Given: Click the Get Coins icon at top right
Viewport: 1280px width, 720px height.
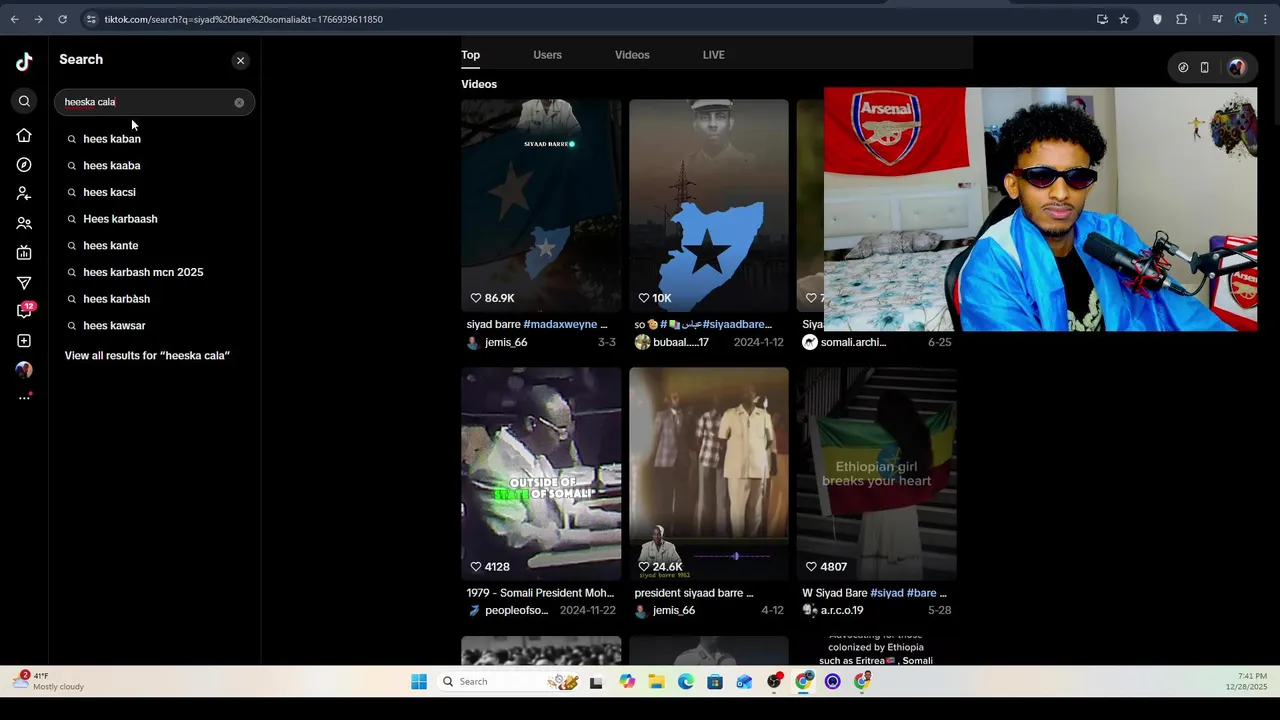Looking at the screenshot, I should pos(1183,68).
